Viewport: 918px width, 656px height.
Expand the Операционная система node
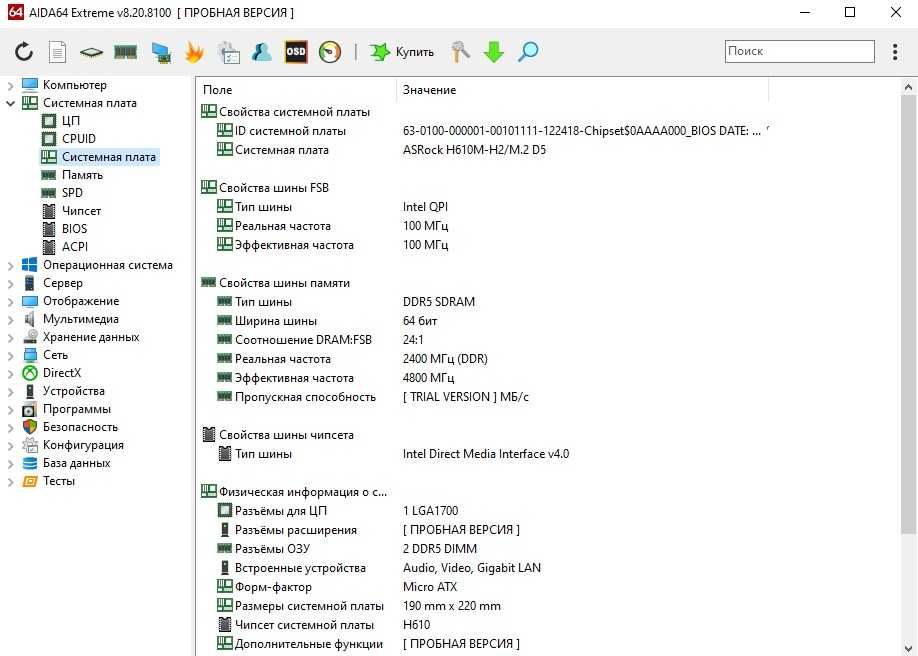point(11,266)
